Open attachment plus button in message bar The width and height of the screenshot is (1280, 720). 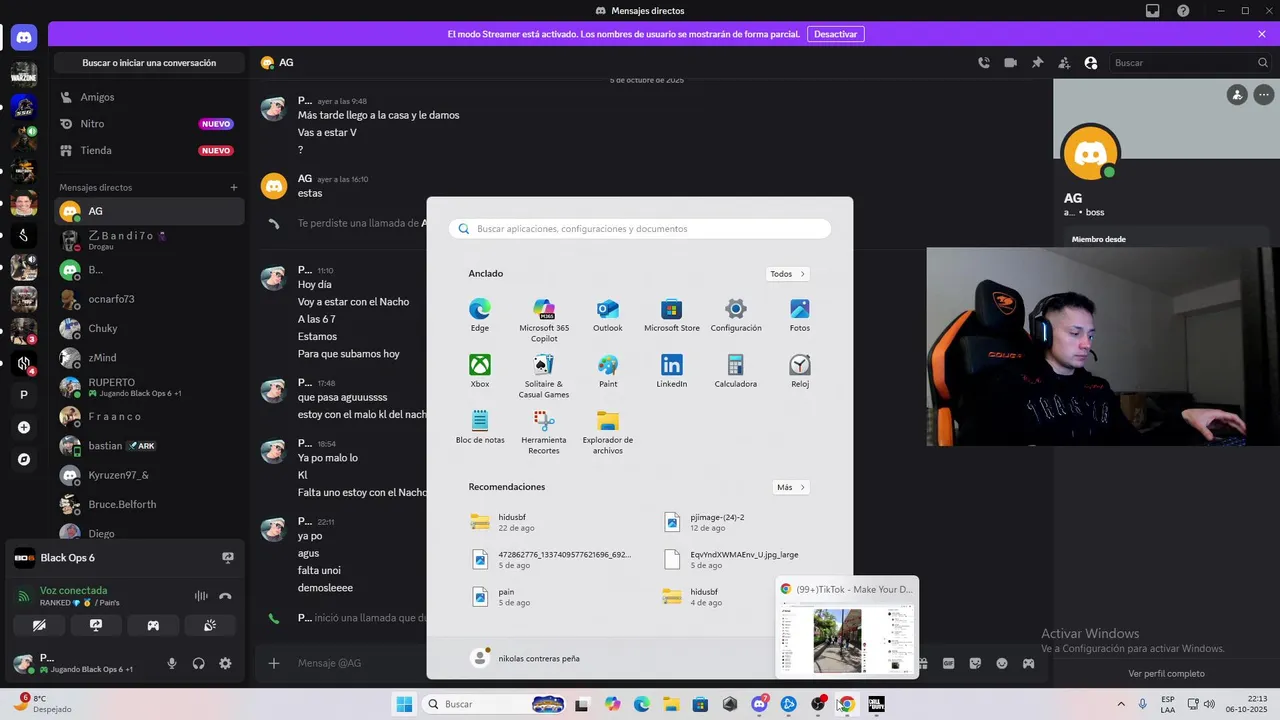coord(274,663)
